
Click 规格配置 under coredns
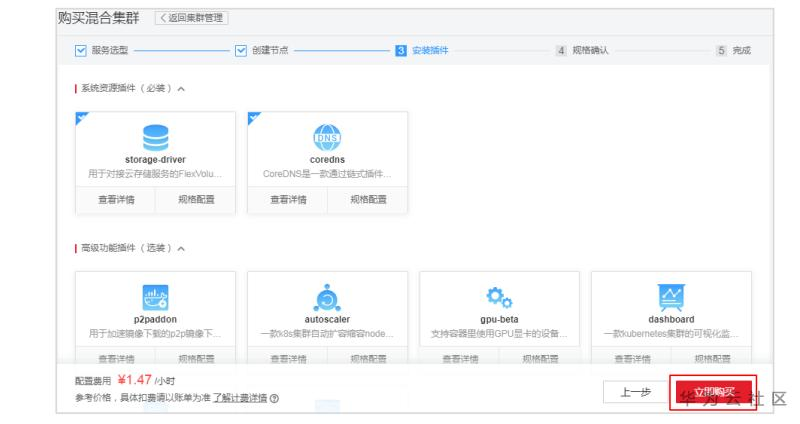point(368,199)
